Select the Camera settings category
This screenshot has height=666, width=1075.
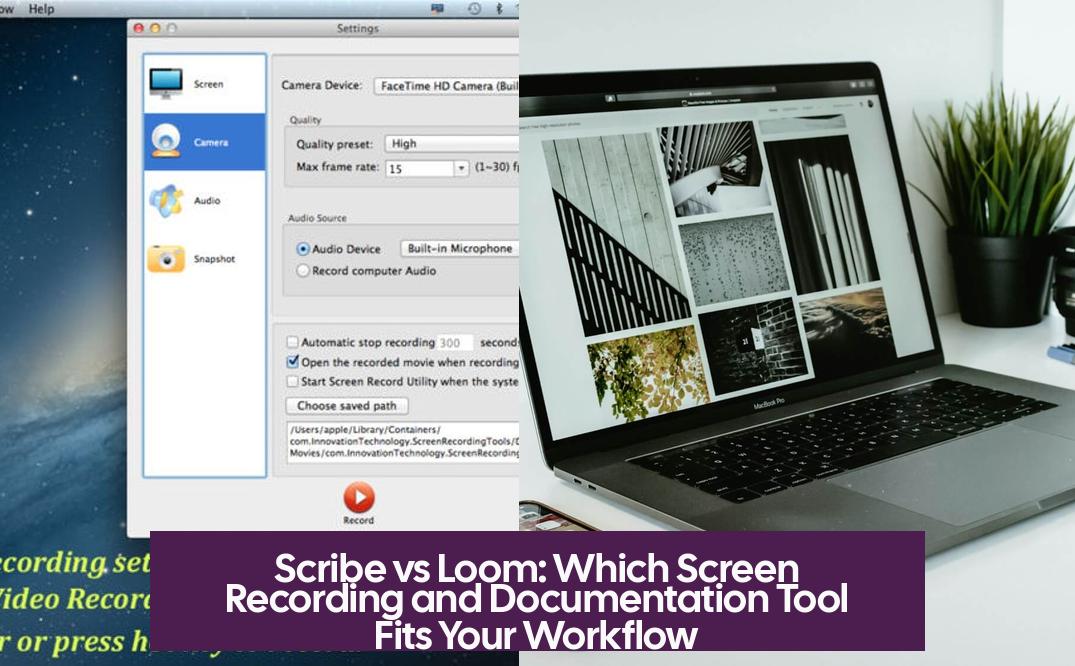204,142
